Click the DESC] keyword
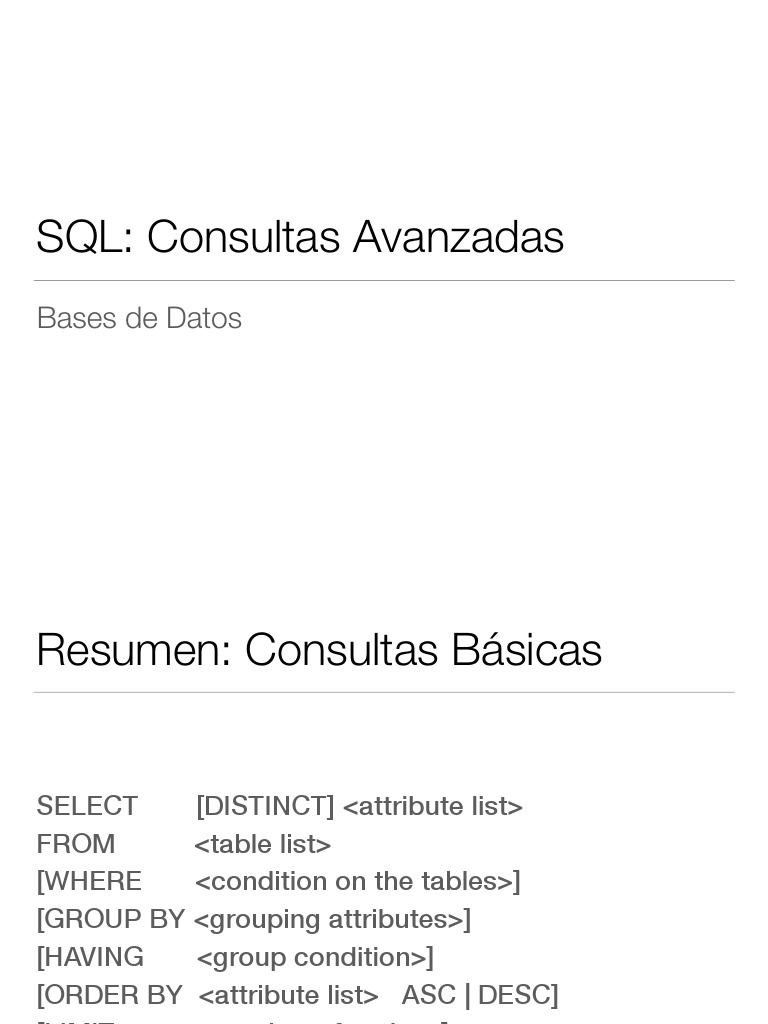 pos(518,995)
